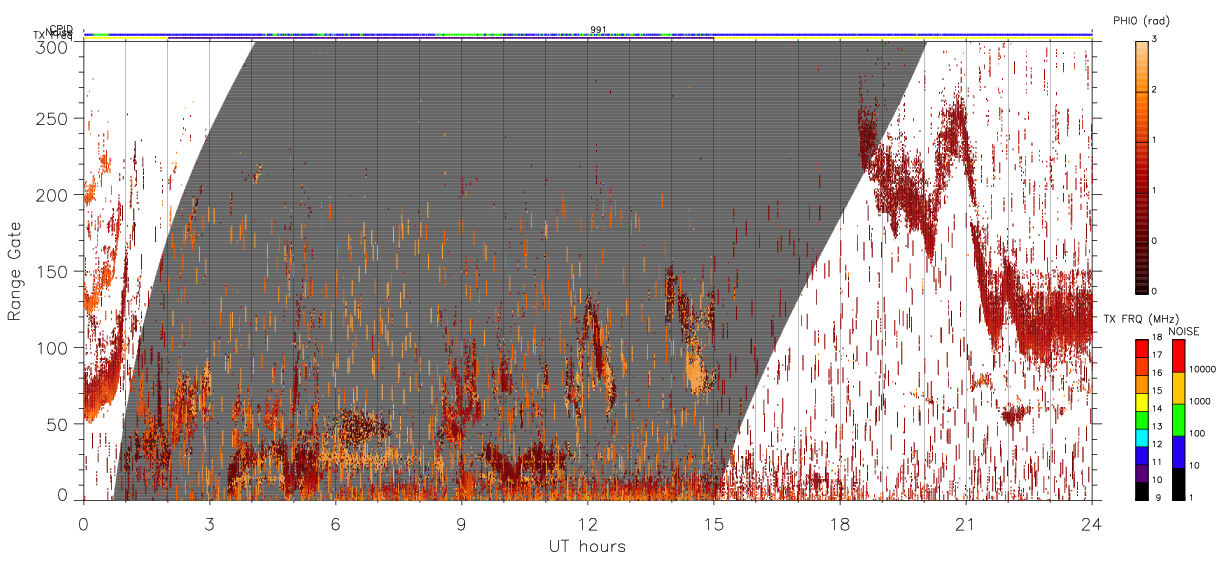Viewport: 1228px width, 567px height.
Task: Click the cyan band in TX FRQ colorbar
Action: (x=1141, y=438)
